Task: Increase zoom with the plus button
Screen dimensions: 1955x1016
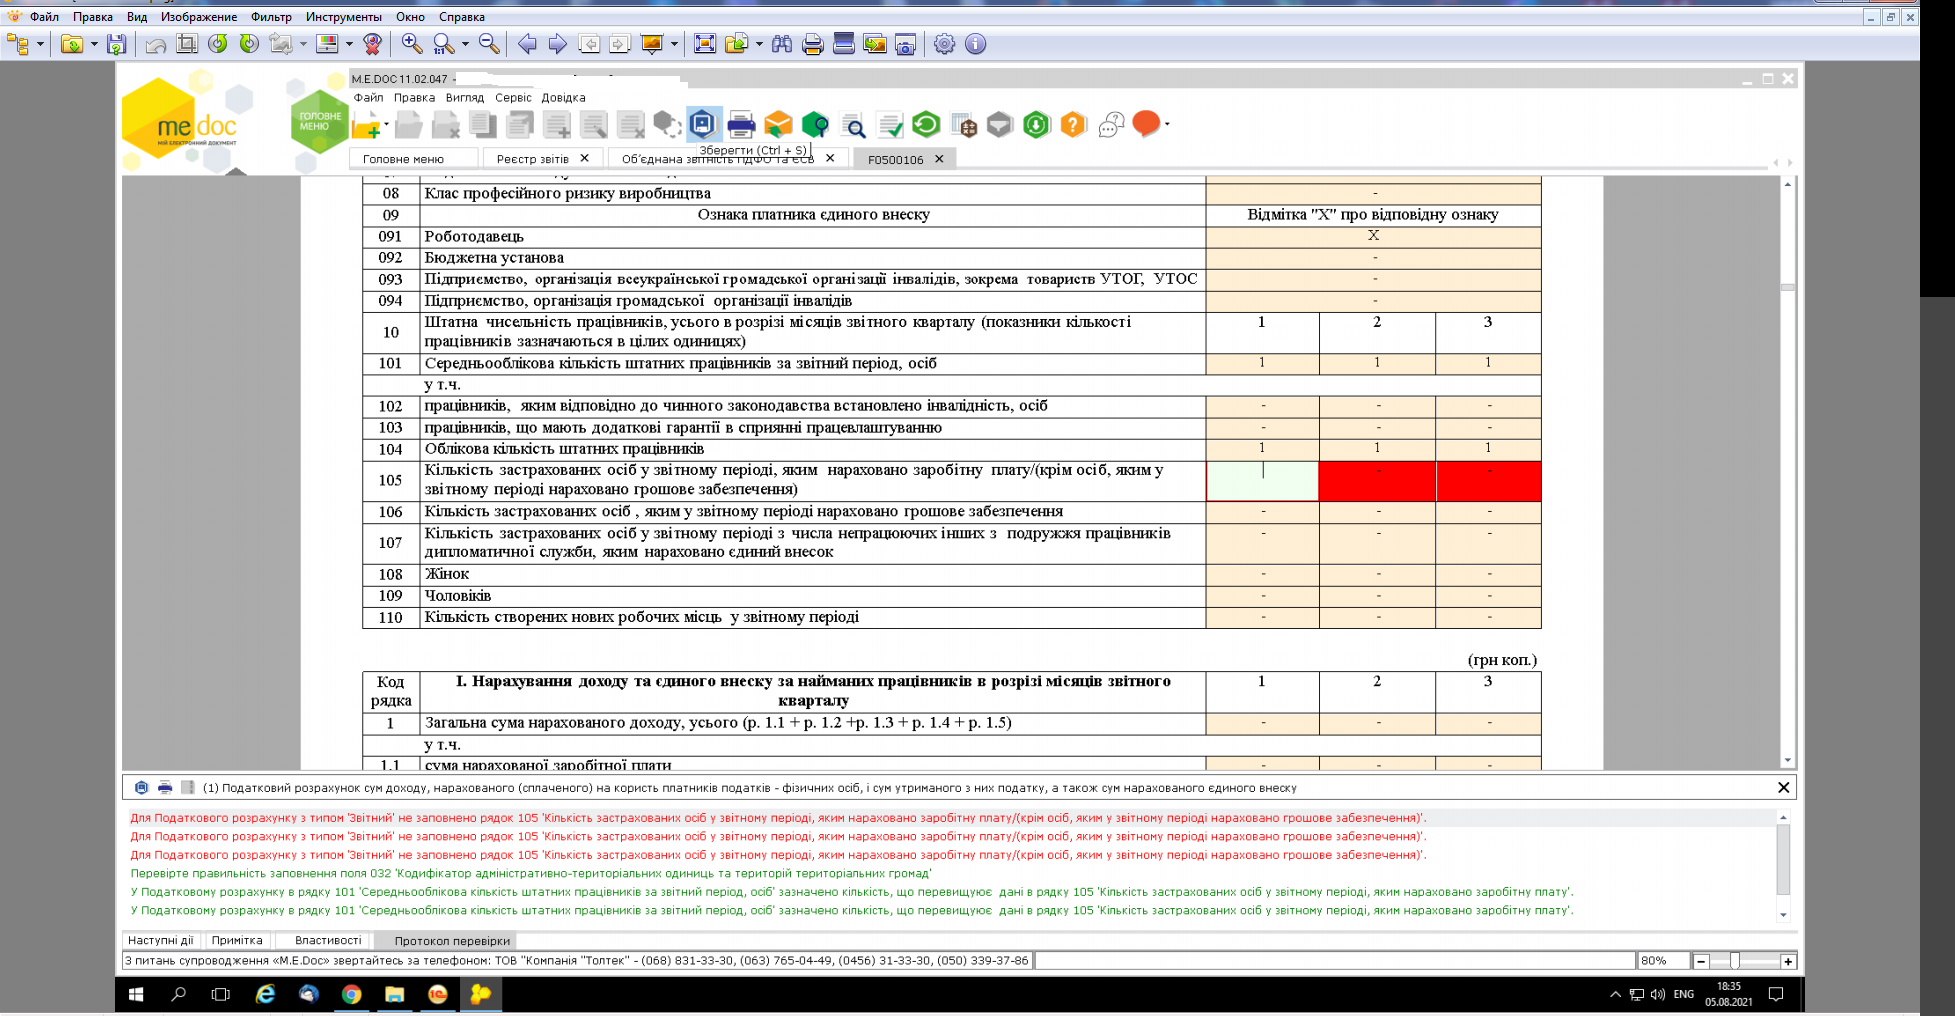Action: click(x=1788, y=961)
